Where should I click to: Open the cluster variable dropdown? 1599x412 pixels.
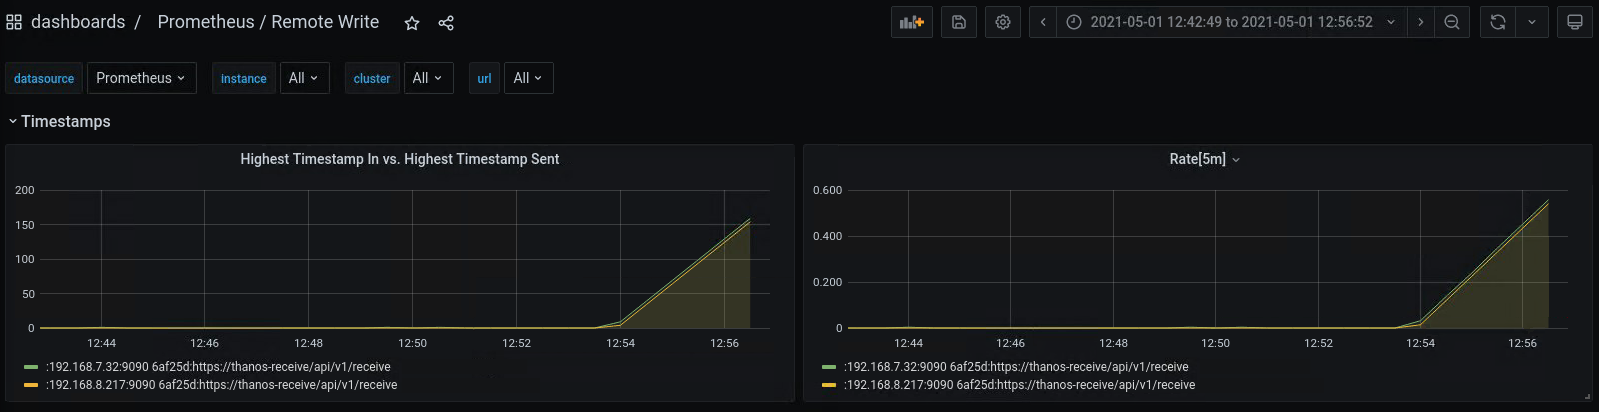(427, 78)
